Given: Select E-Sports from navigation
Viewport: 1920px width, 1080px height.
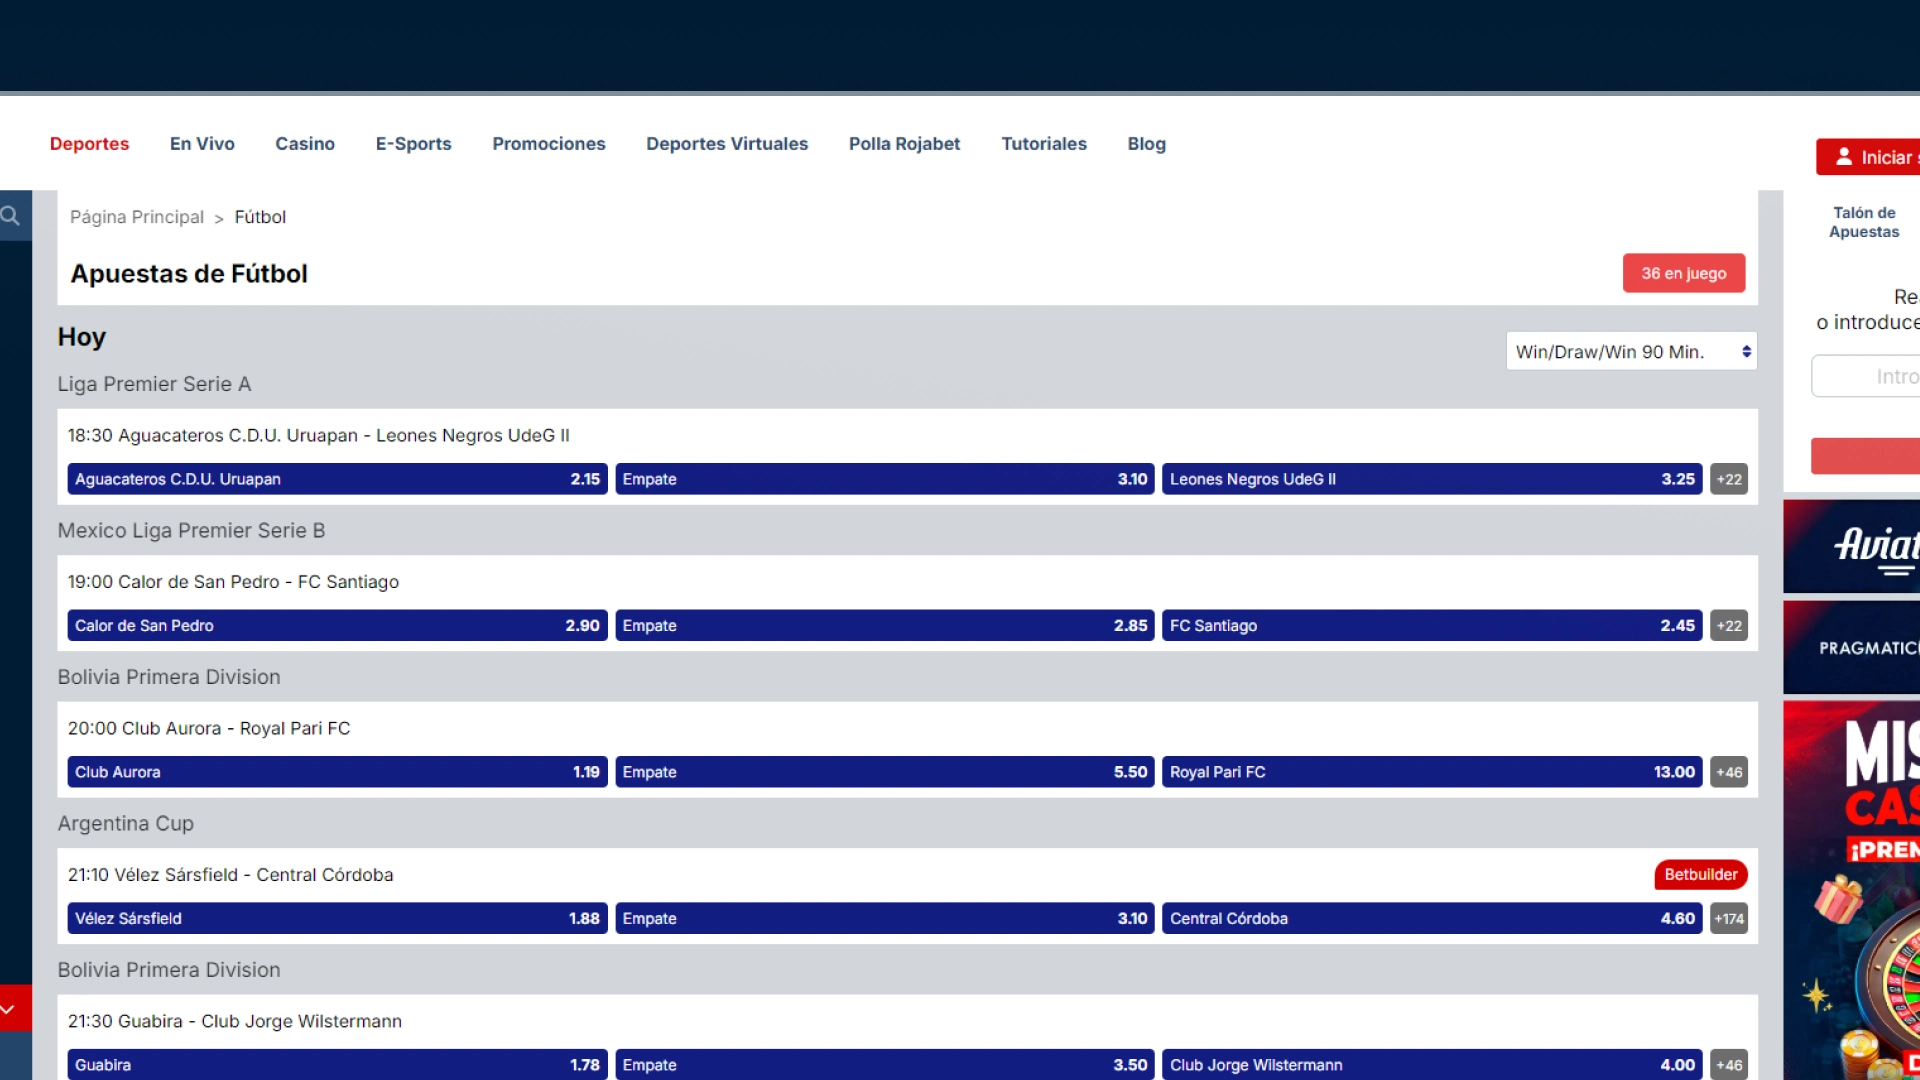Looking at the screenshot, I should click(x=413, y=144).
